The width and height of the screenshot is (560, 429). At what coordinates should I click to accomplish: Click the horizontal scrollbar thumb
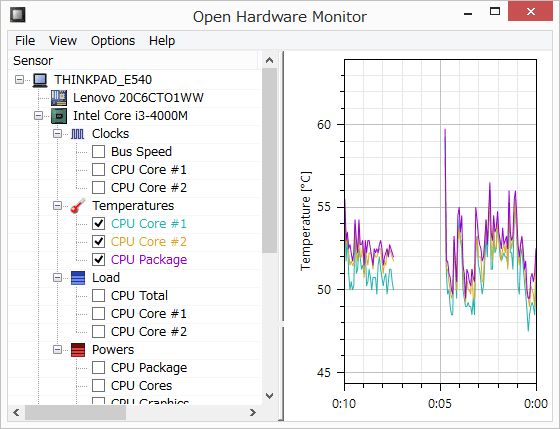75,413
